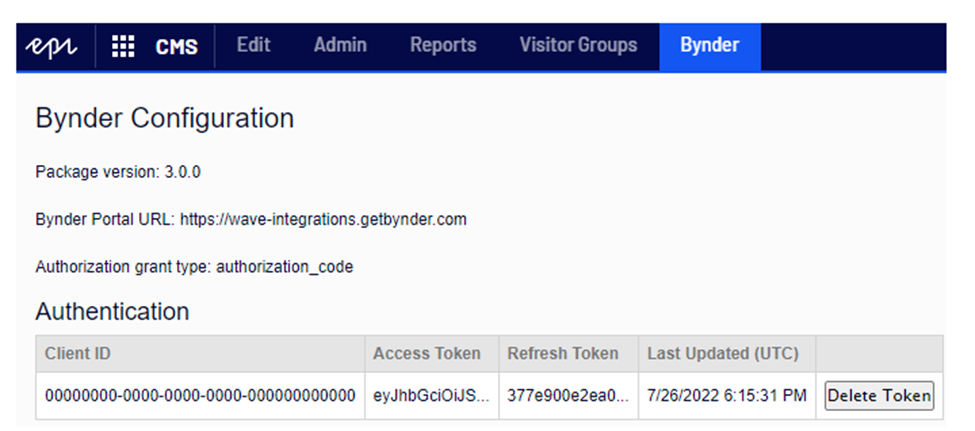
Task: Open the Visitor Groups tab
Action: (578, 45)
